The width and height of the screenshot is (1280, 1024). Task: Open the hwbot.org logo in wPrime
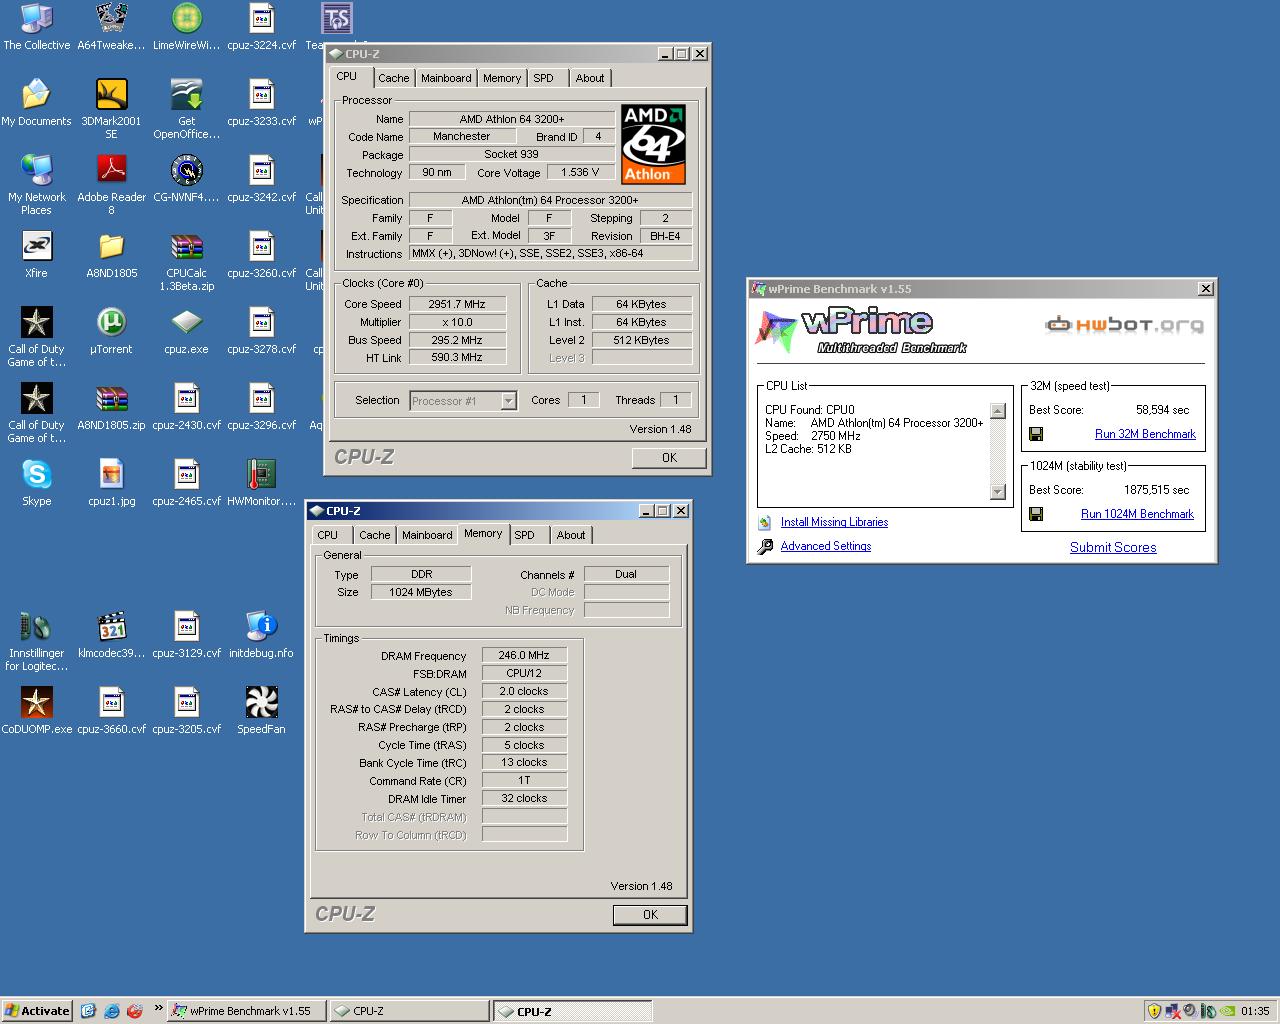(x=1124, y=324)
